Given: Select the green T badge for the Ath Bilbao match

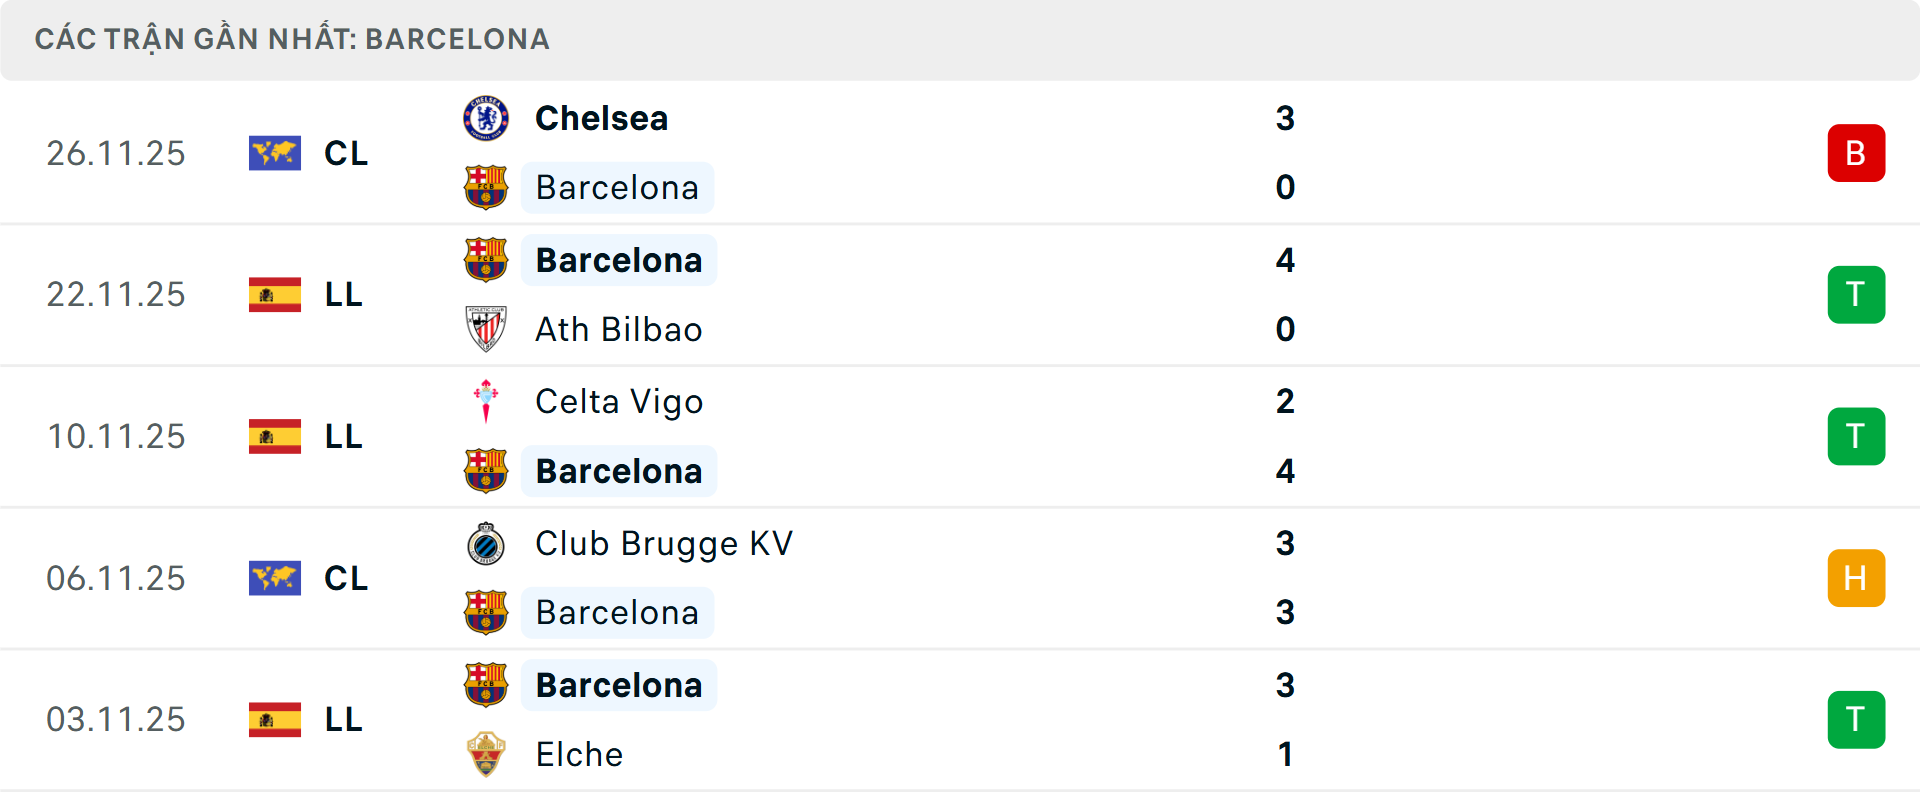Looking at the screenshot, I should point(1856,294).
